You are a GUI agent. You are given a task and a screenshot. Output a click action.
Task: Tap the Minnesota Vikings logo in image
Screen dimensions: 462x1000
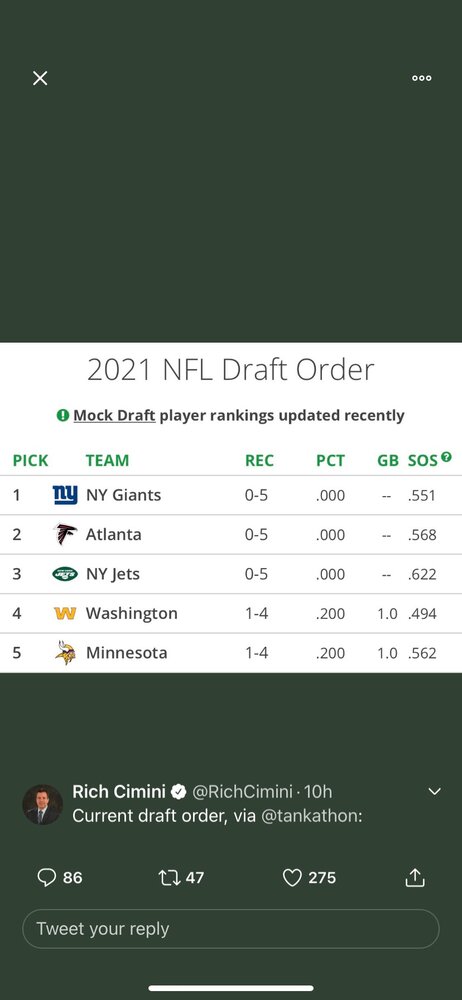coord(65,652)
